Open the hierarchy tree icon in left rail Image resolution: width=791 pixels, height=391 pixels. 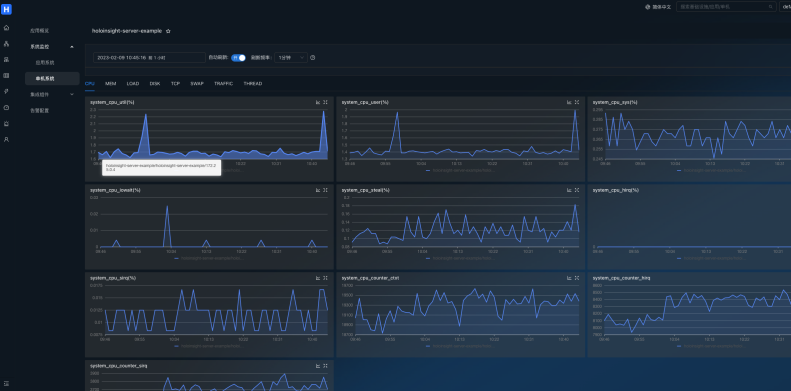tap(6, 44)
